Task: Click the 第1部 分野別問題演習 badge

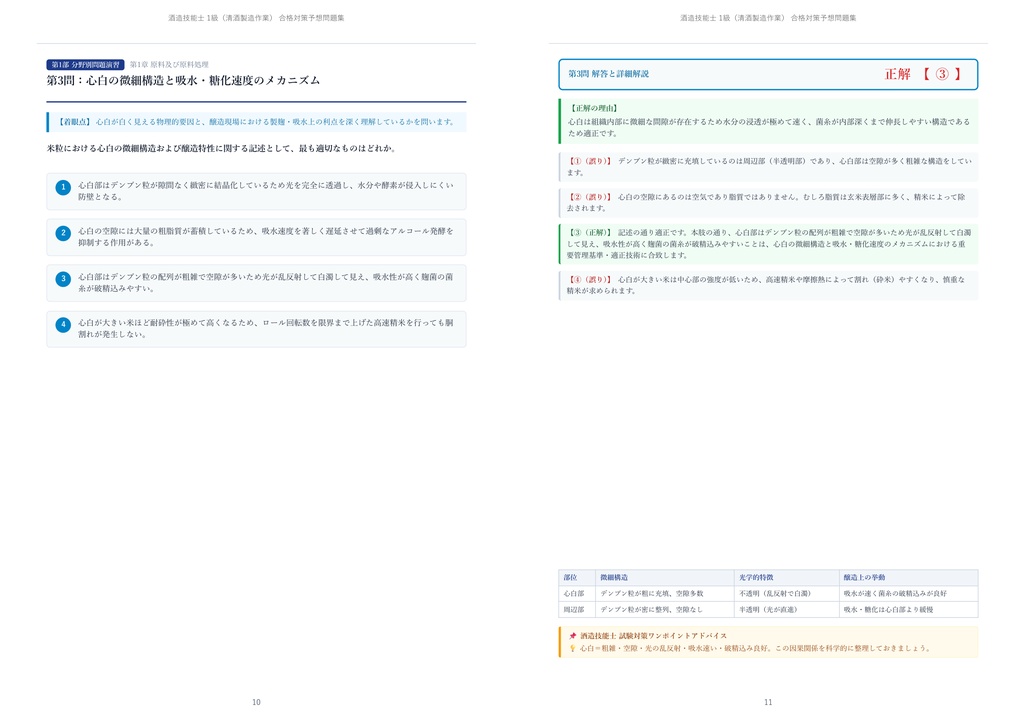Action: pos(85,65)
